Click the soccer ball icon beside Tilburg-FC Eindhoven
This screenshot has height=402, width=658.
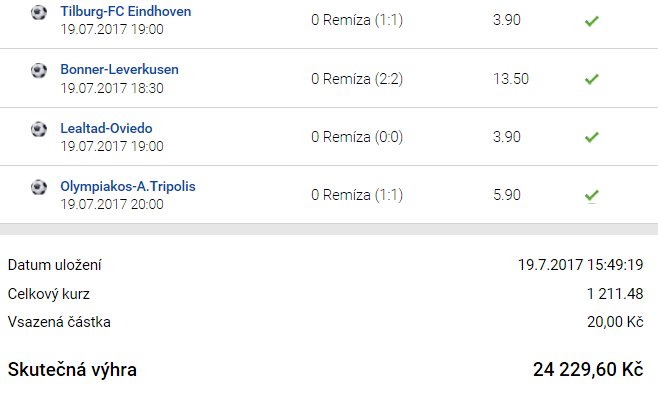point(39,13)
